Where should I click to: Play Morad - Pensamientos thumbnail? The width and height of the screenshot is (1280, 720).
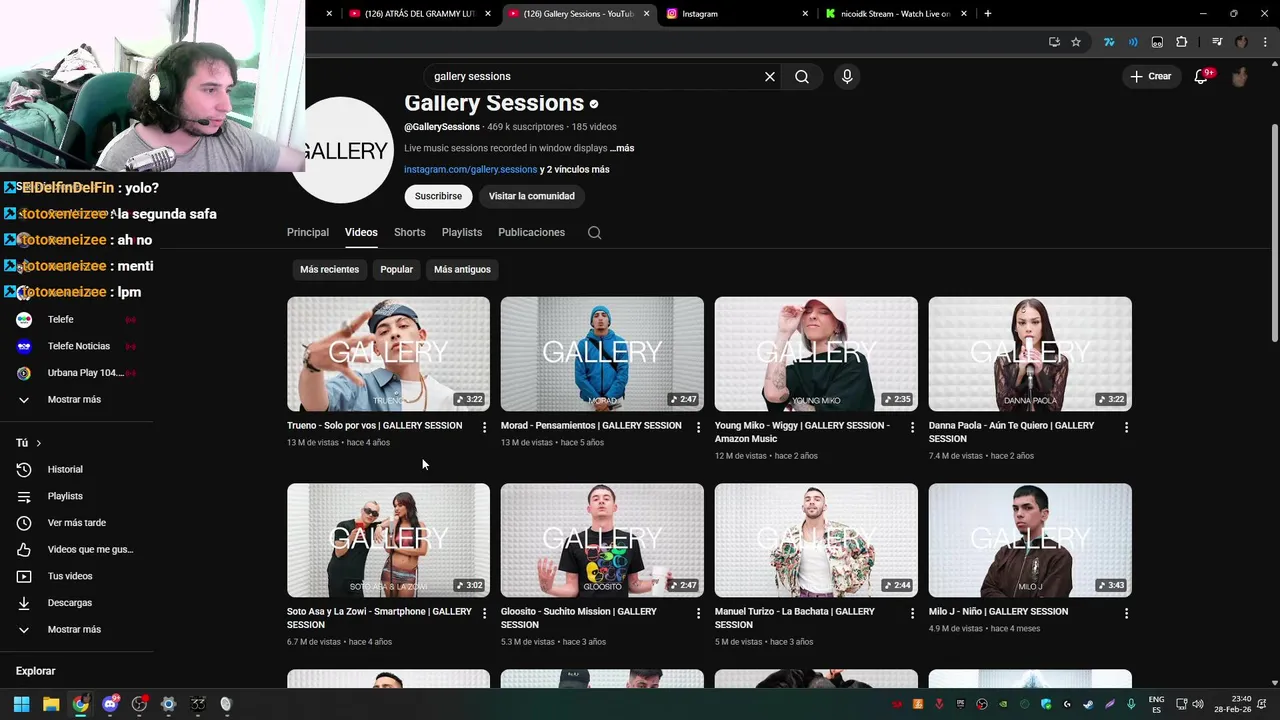tap(602, 354)
